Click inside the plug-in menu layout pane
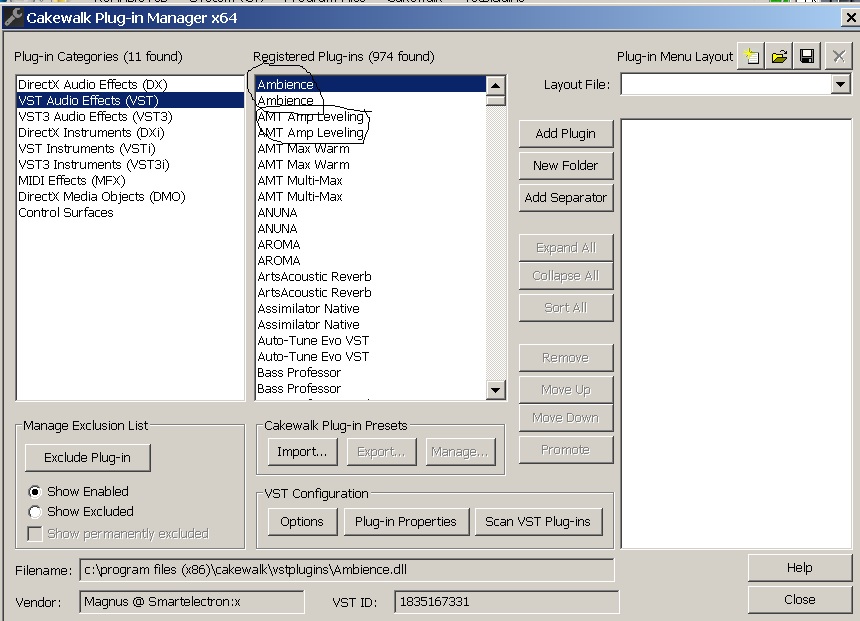 tap(736, 334)
